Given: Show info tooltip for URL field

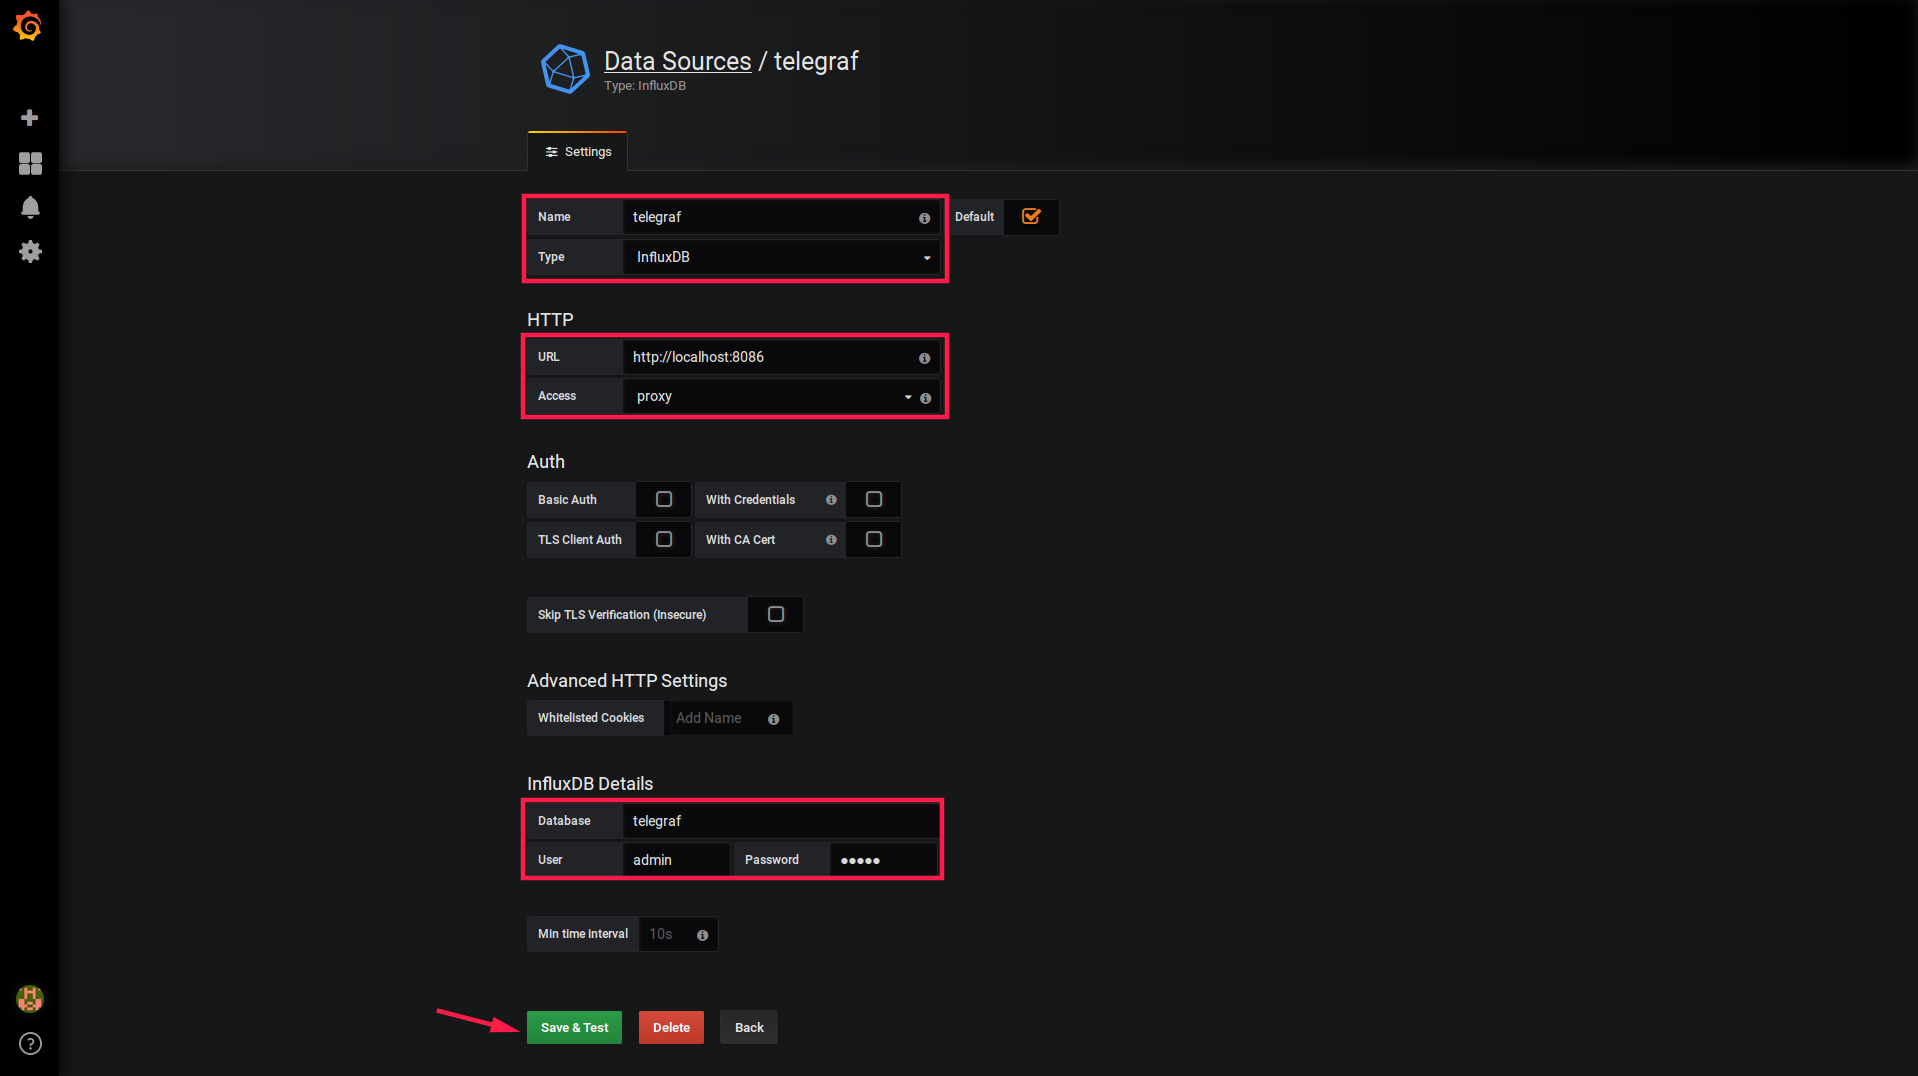Looking at the screenshot, I should point(924,358).
